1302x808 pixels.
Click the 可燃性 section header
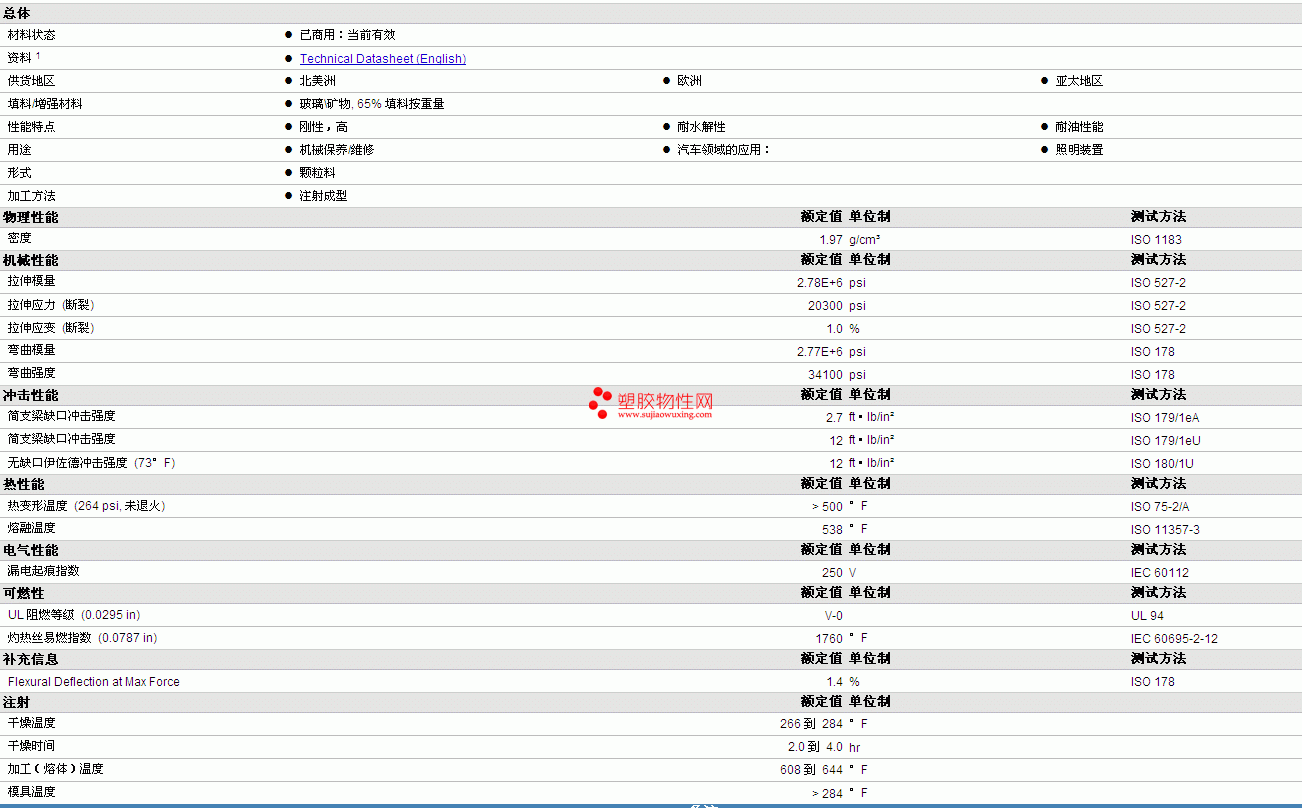coord(24,593)
